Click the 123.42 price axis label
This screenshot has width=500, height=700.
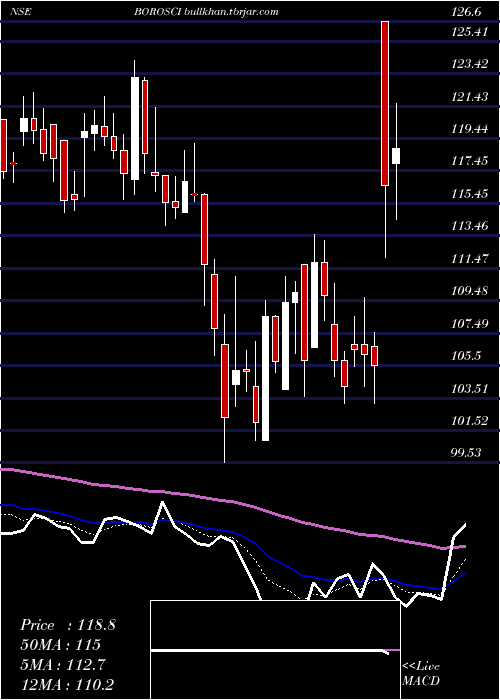[470, 65]
